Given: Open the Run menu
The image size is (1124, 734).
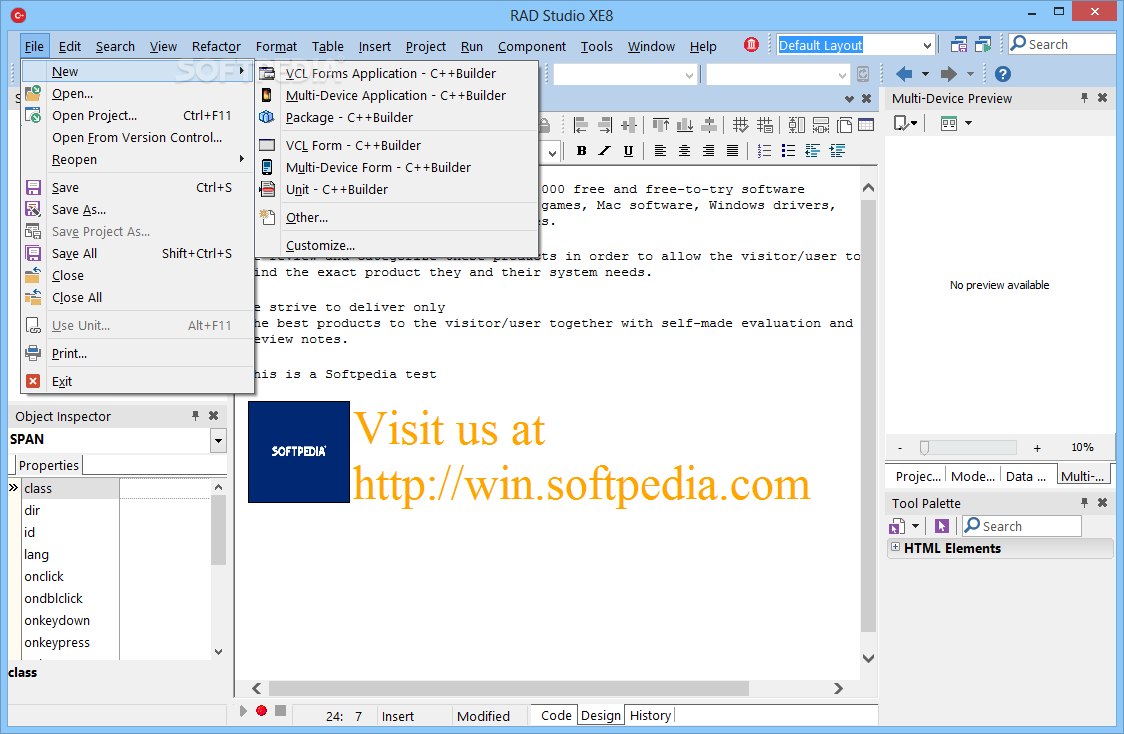Looking at the screenshot, I should tap(471, 47).
